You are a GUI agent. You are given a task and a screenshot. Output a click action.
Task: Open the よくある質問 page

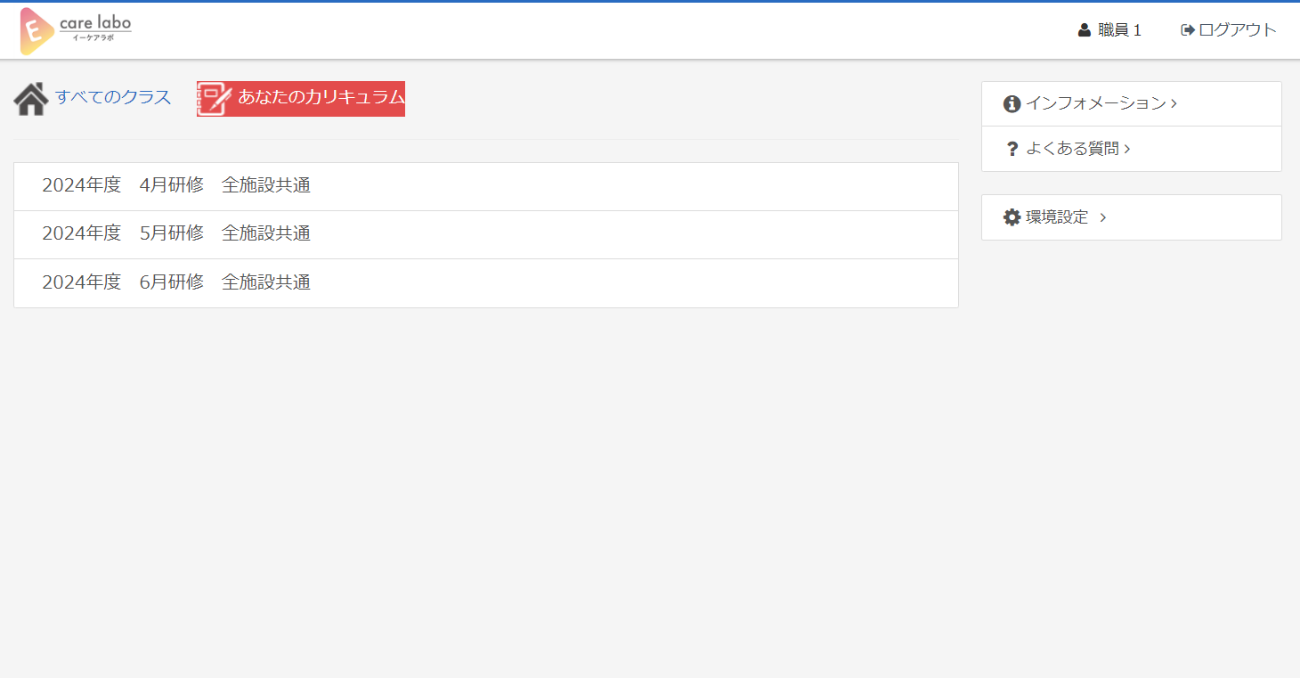(1072, 149)
